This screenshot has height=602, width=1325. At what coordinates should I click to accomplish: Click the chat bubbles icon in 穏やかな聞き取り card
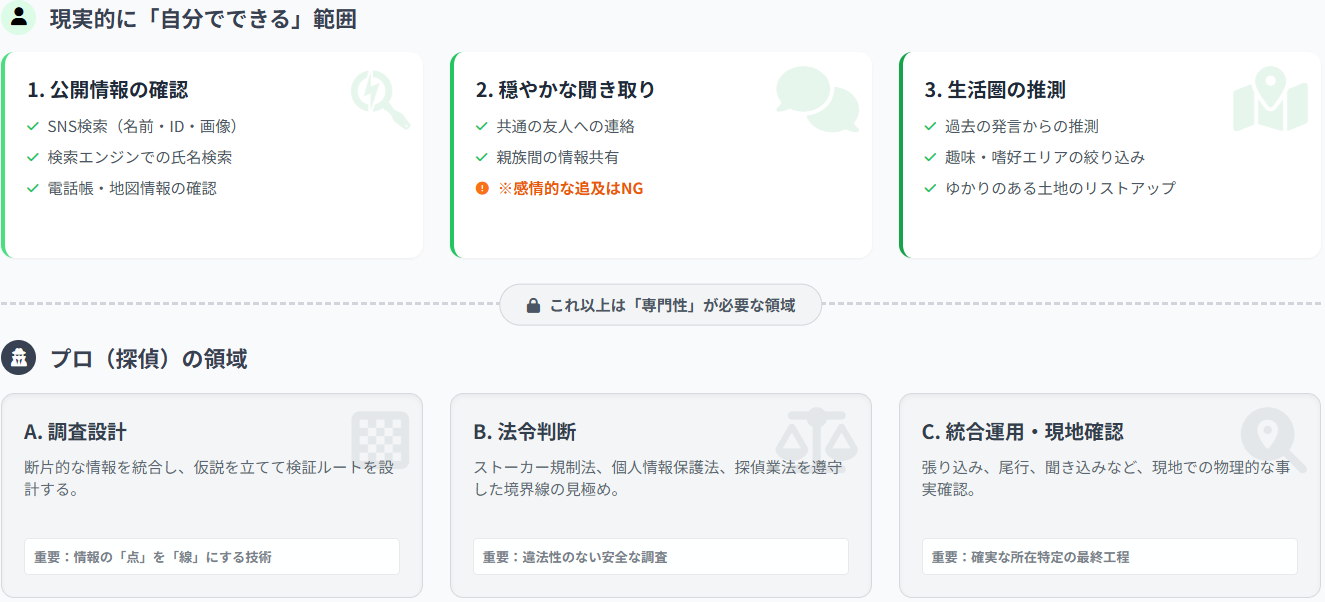click(818, 98)
